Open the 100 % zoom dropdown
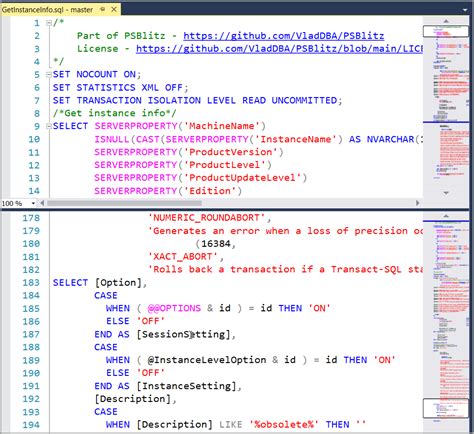This screenshot has height=434, width=474. coord(33,203)
